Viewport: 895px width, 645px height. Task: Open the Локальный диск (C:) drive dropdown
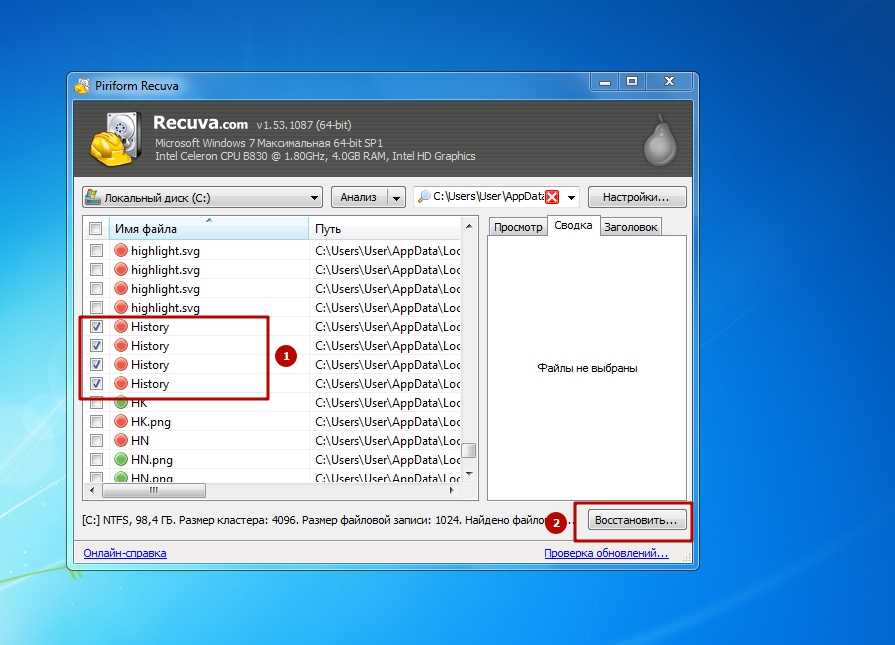(x=202, y=197)
